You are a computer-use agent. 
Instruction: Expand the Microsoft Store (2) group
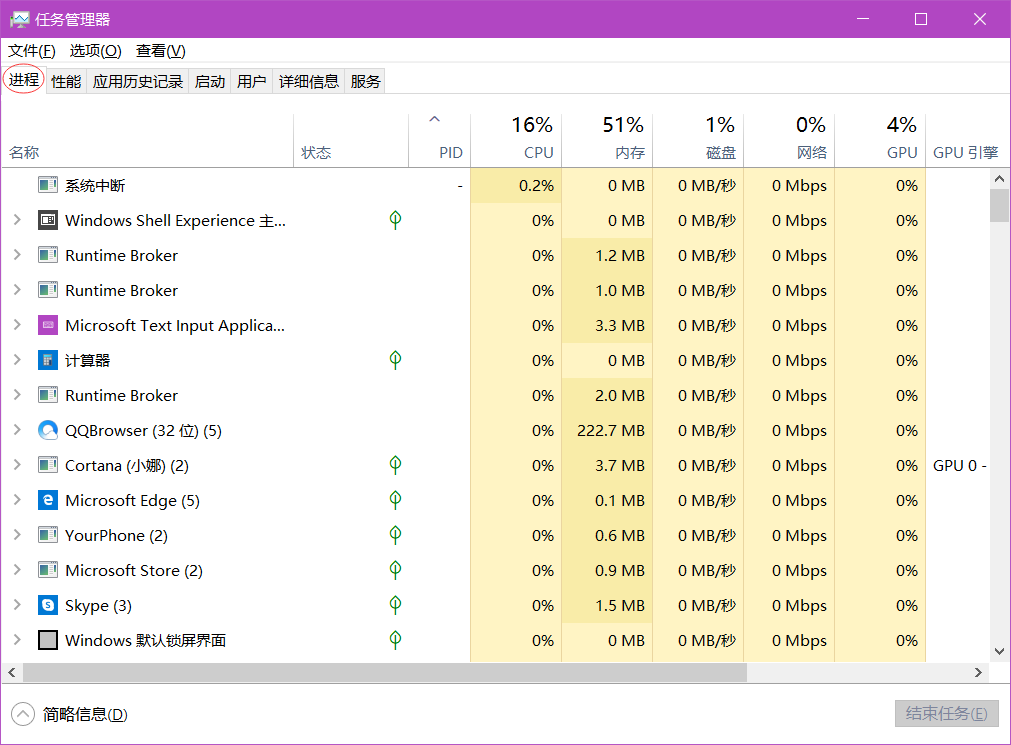[x=17, y=570]
